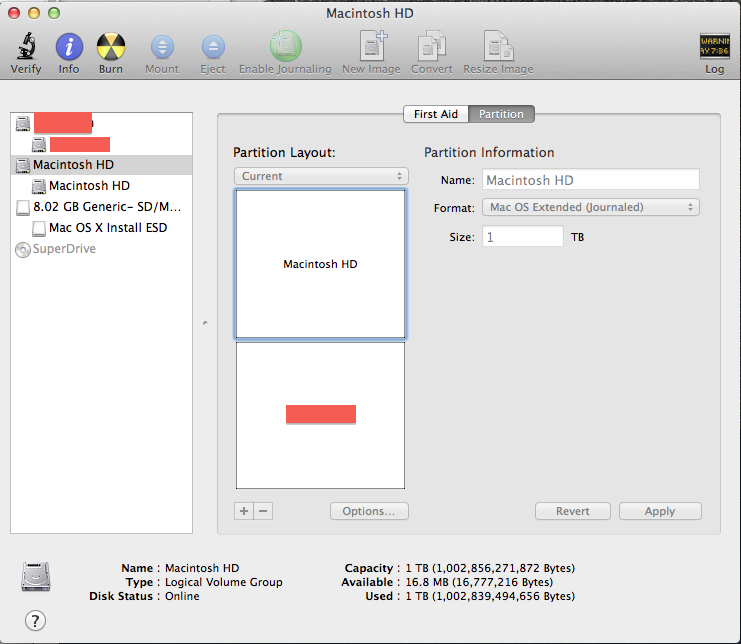Click the Partition Information heading
The width and height of the screenshot is (741, 644).
pyautogui.click(x=489, y=153)
